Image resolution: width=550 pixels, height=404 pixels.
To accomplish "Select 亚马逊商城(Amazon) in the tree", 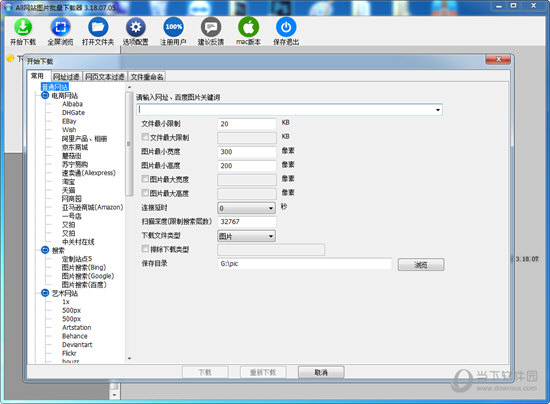I will click(92, 207).
